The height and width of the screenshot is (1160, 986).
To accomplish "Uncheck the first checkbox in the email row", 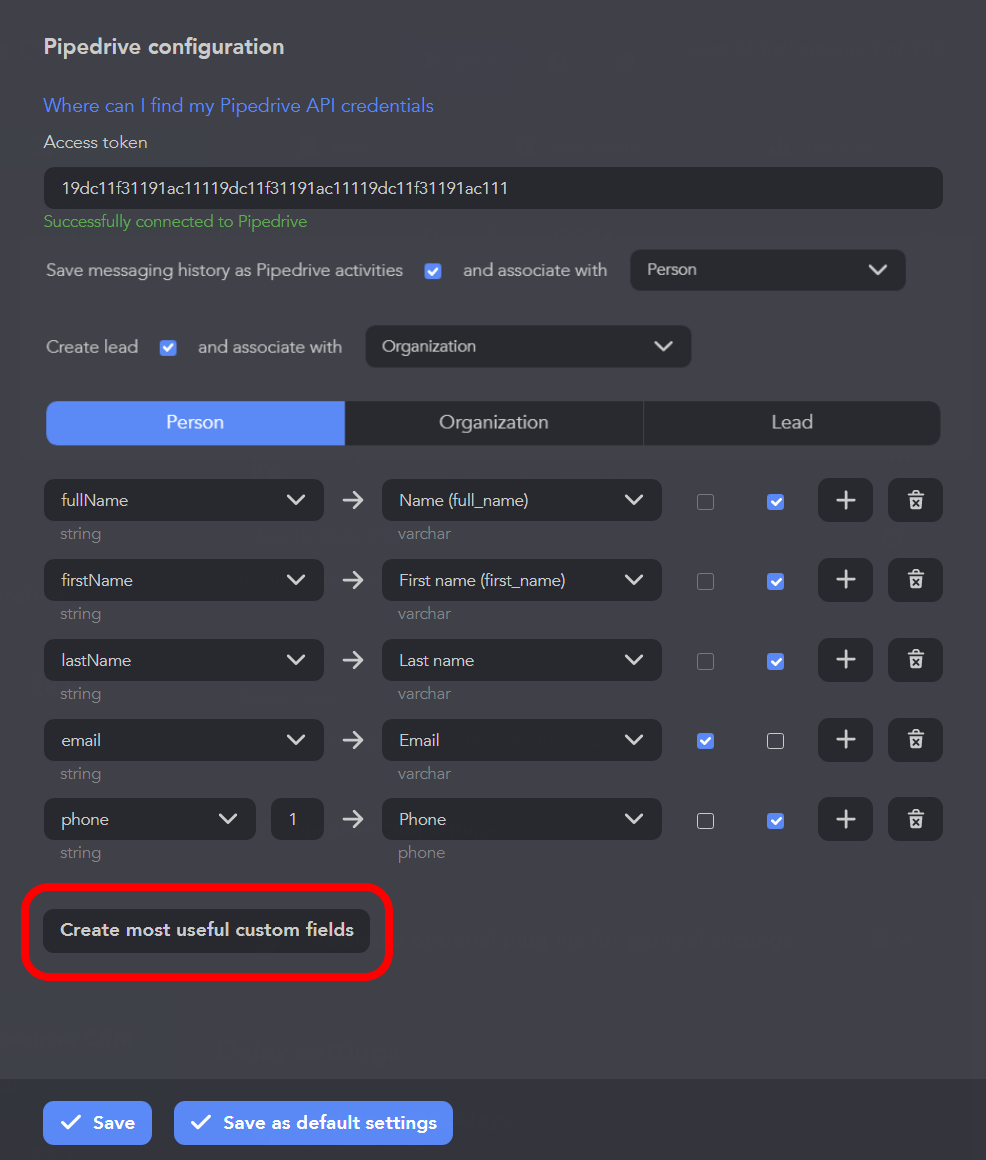I will coord(706,741).
